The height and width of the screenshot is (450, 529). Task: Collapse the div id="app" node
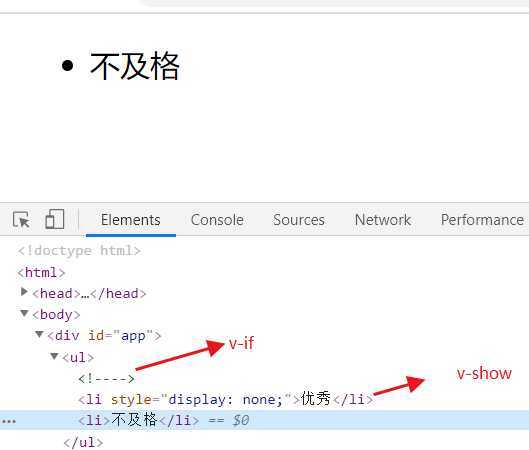(x=39, y=334)
